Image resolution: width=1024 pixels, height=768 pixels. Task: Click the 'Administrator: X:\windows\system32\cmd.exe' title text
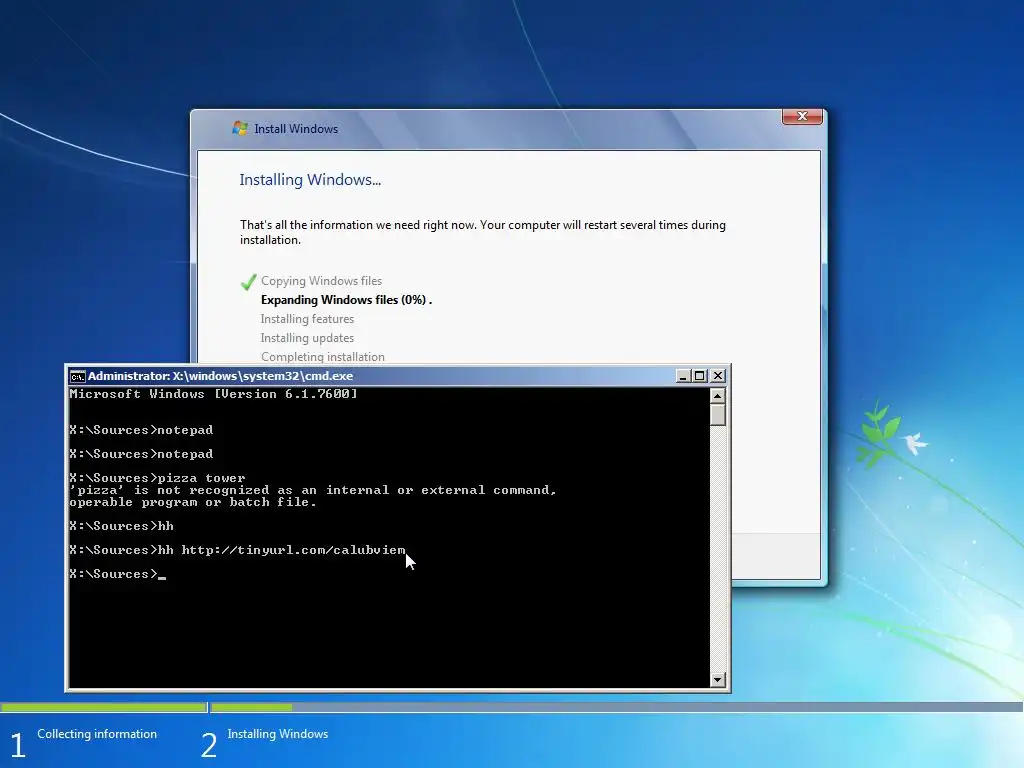(x=221, y=376)
